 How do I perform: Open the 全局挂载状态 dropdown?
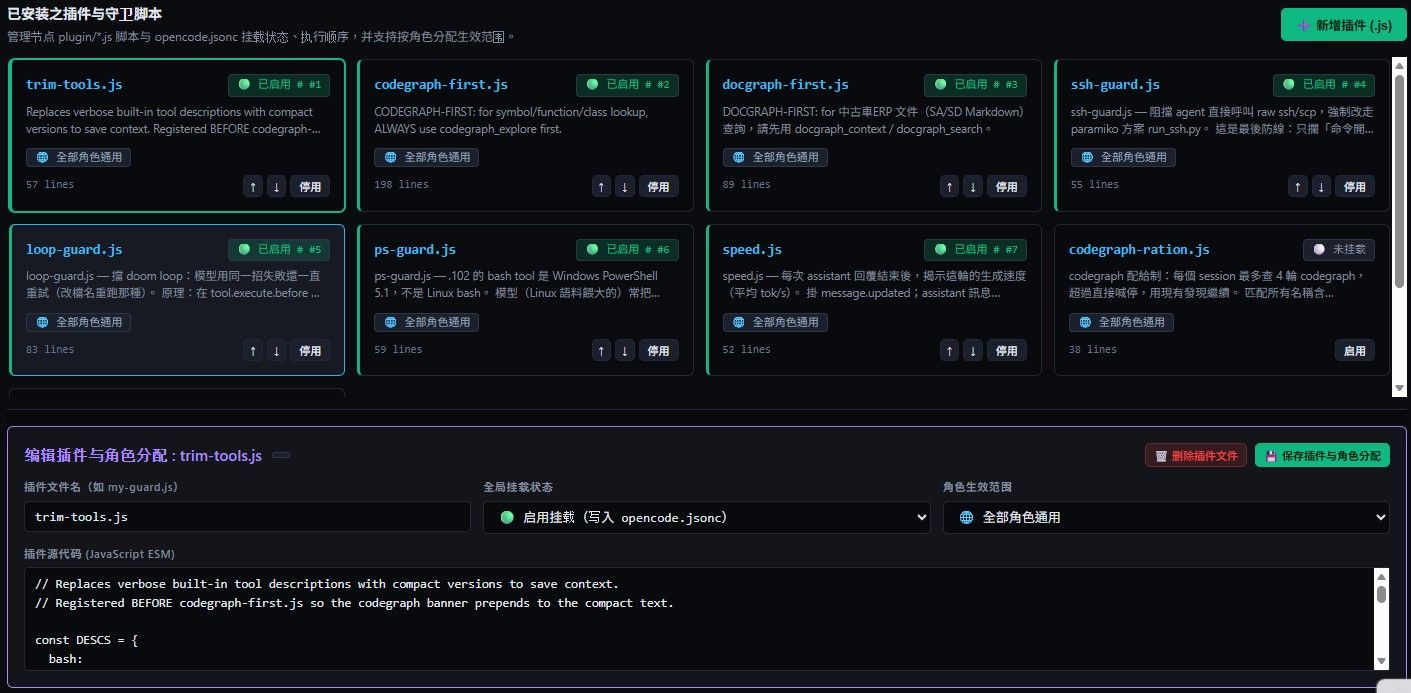tap(707, 517)
